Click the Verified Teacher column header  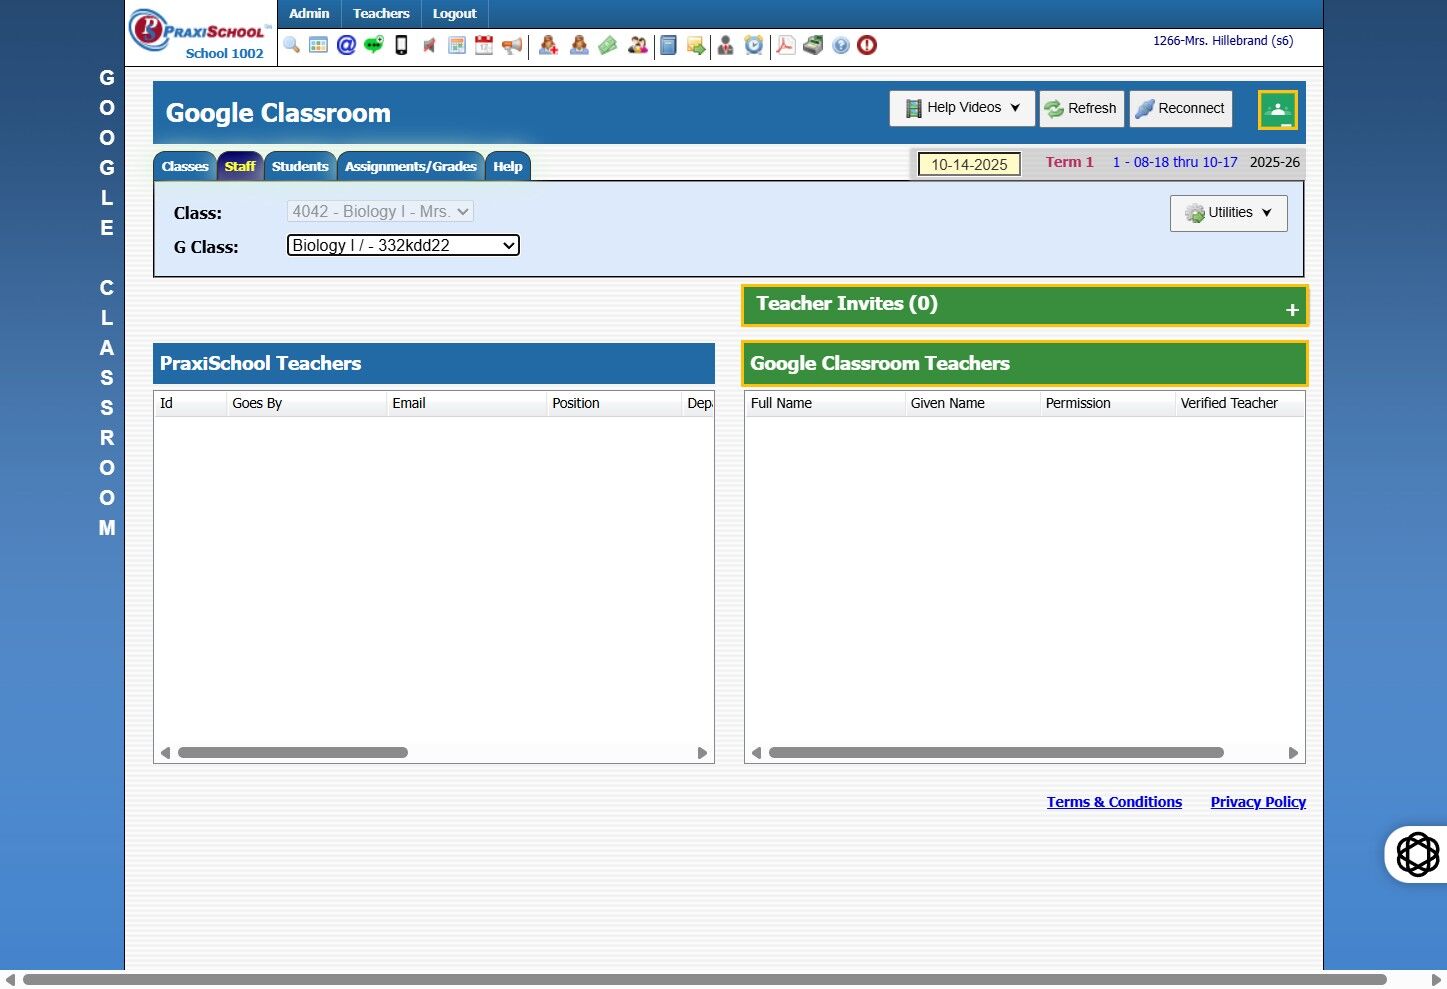click(x=1239, y=403)
